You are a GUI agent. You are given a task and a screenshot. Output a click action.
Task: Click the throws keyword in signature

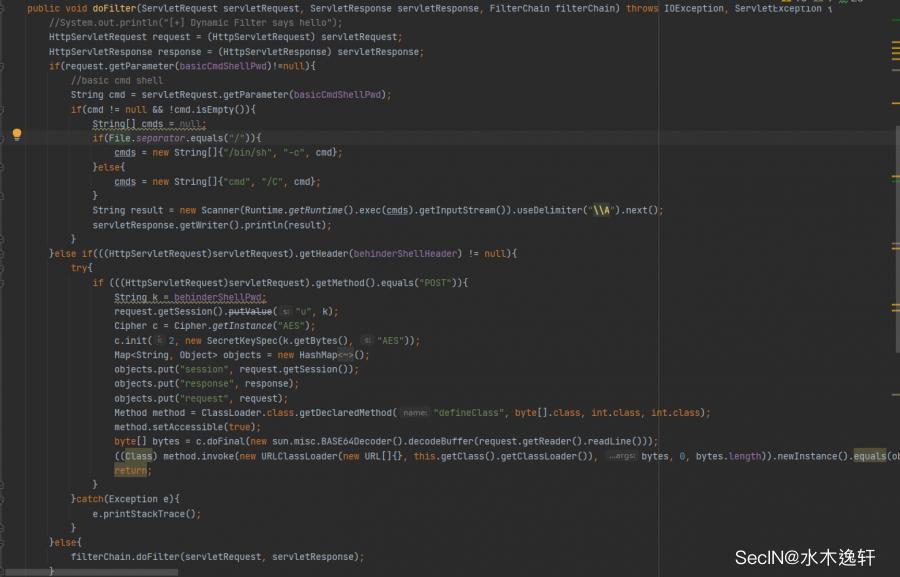642,9
